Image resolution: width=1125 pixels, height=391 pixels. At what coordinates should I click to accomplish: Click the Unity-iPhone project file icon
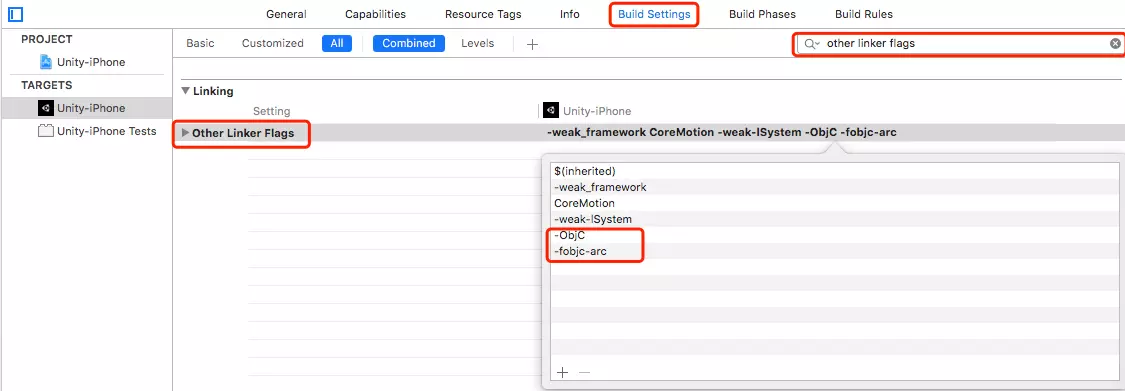[x=46, y=62]
